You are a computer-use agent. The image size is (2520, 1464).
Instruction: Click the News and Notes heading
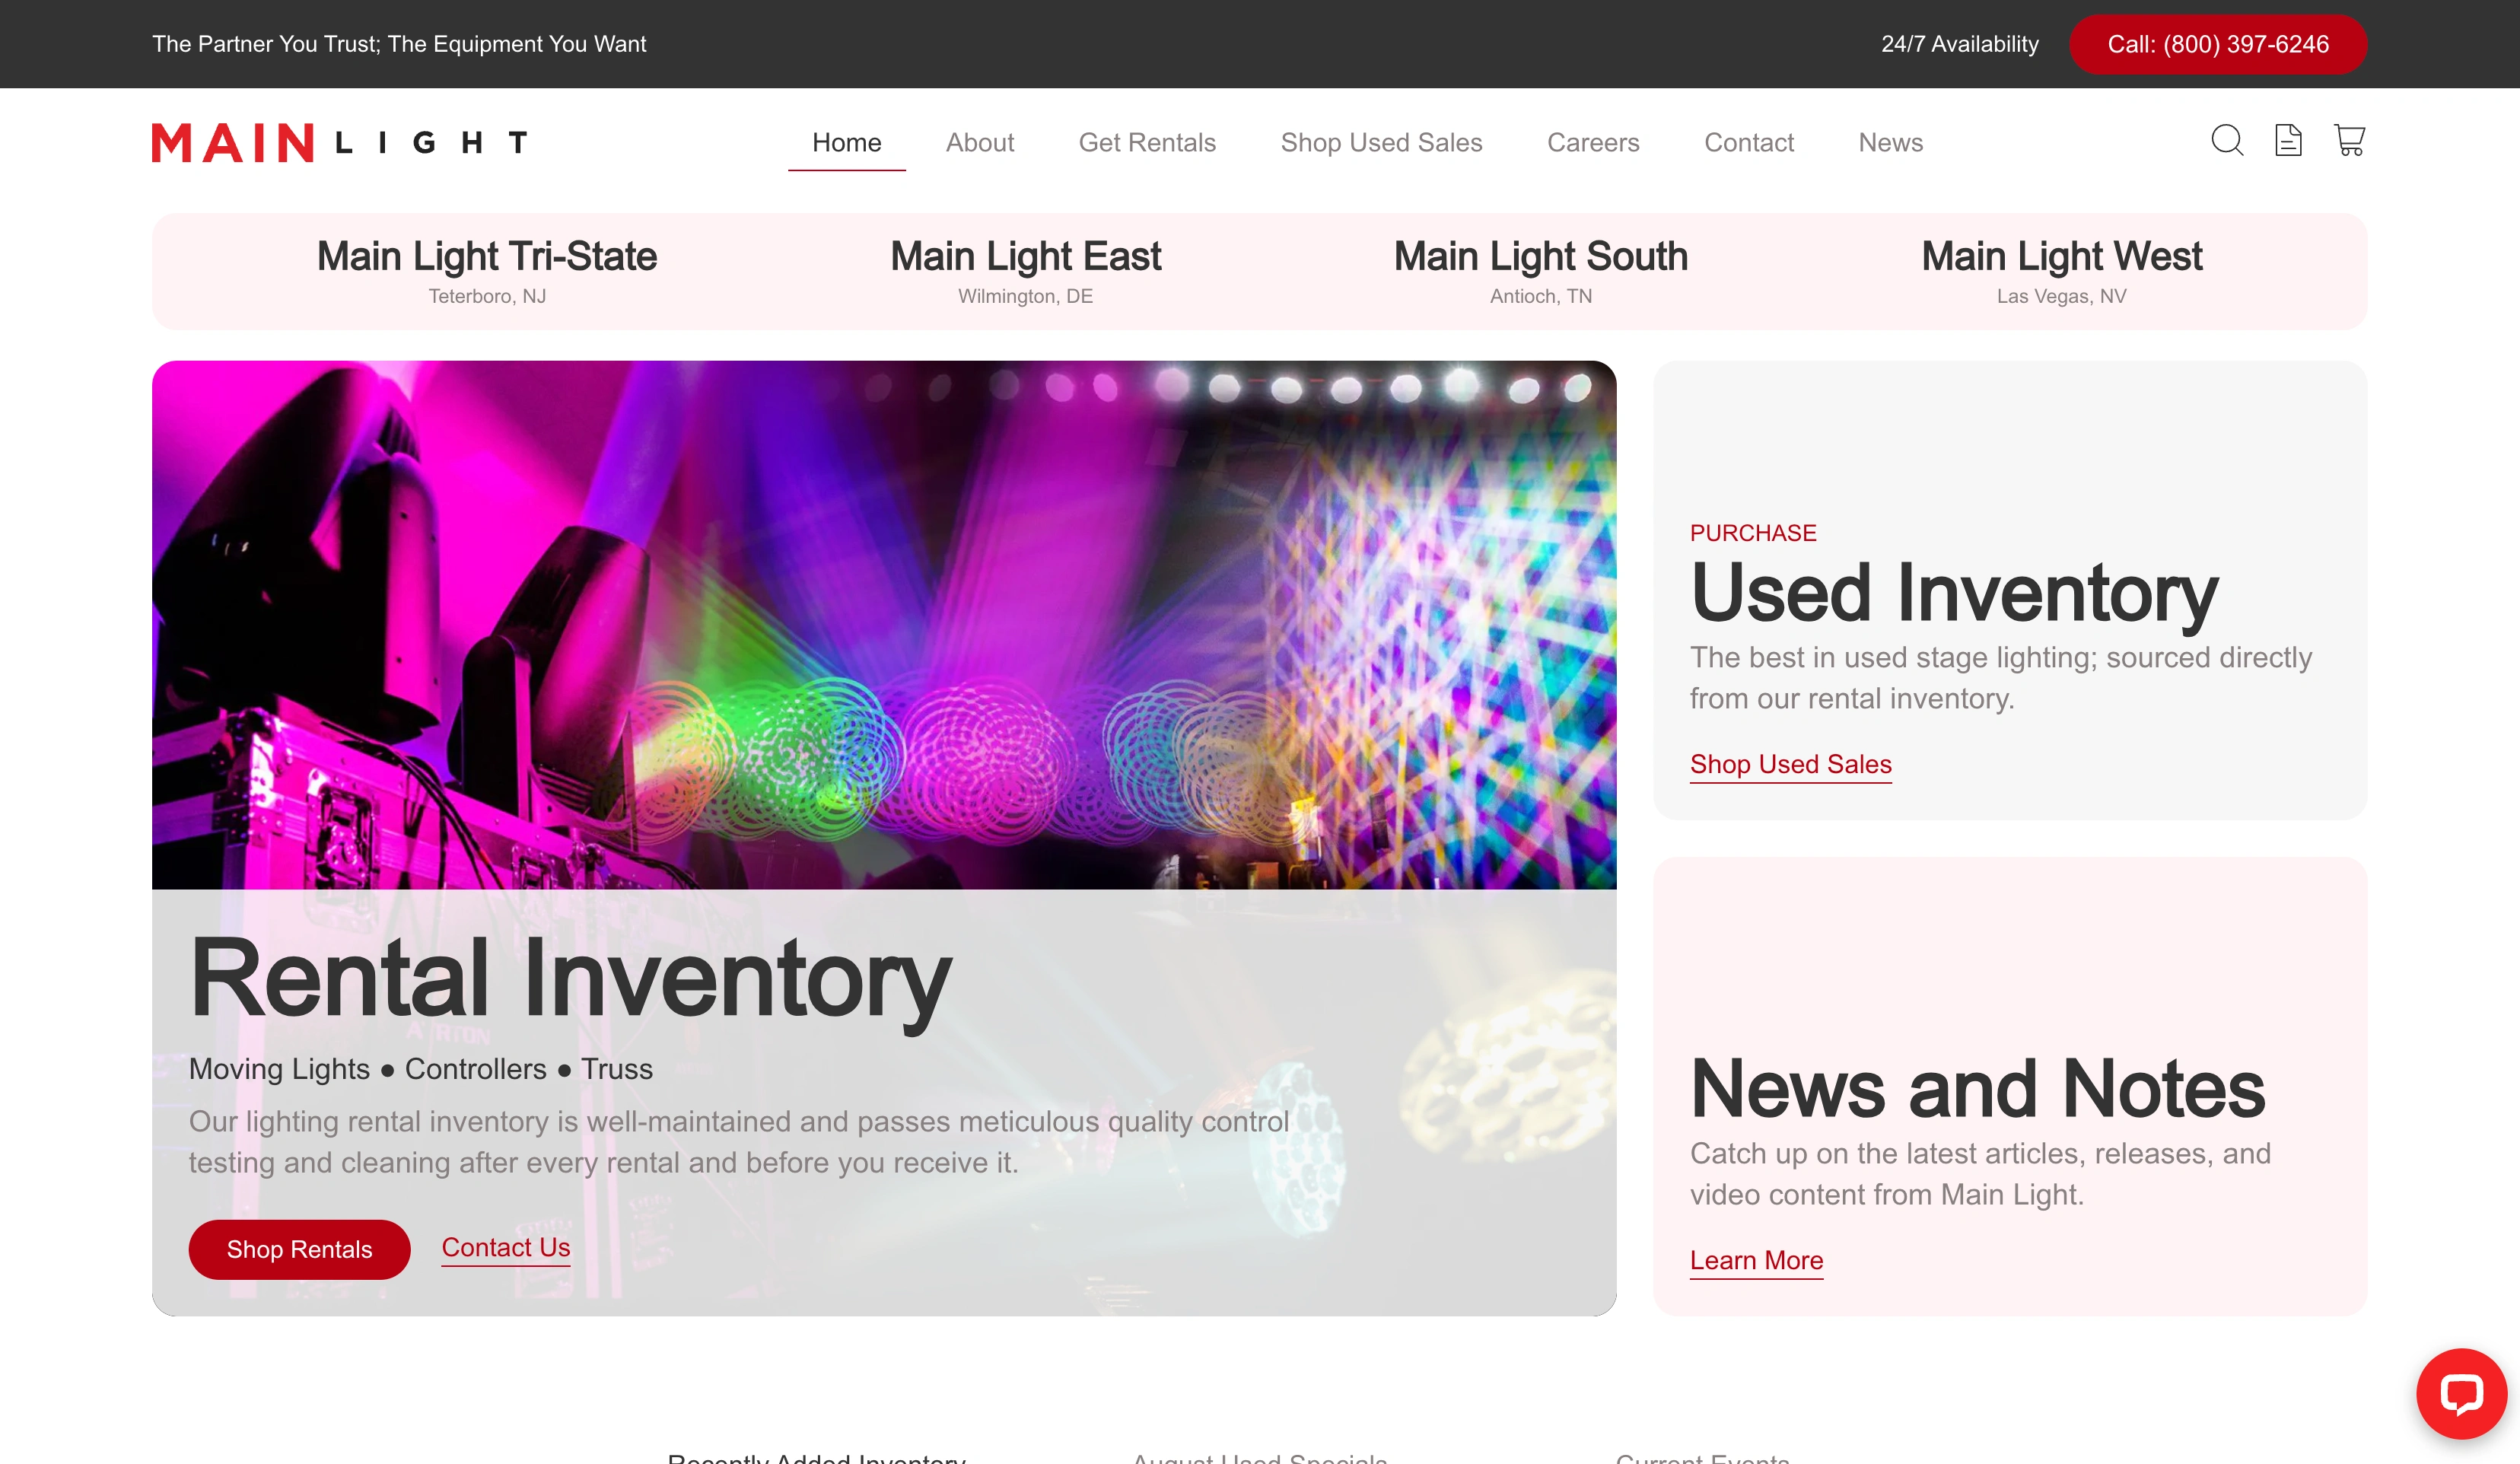coord(1977,1088)
